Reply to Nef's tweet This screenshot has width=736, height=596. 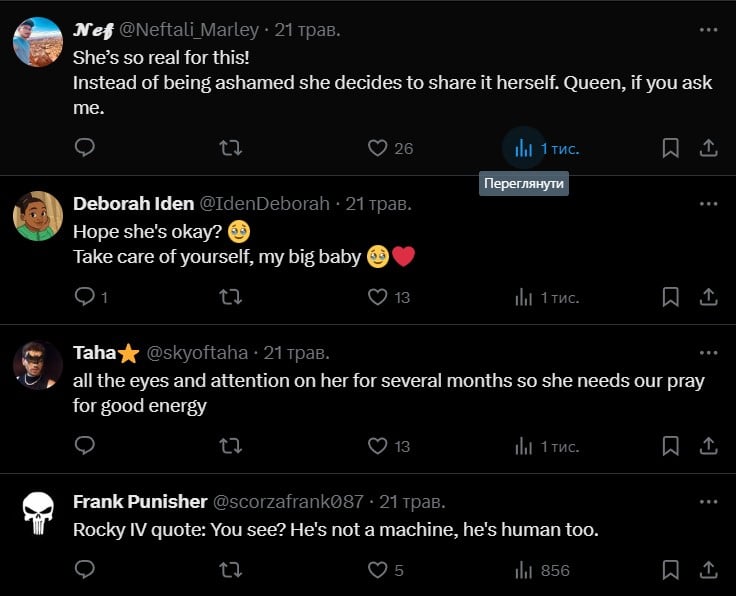85,147
